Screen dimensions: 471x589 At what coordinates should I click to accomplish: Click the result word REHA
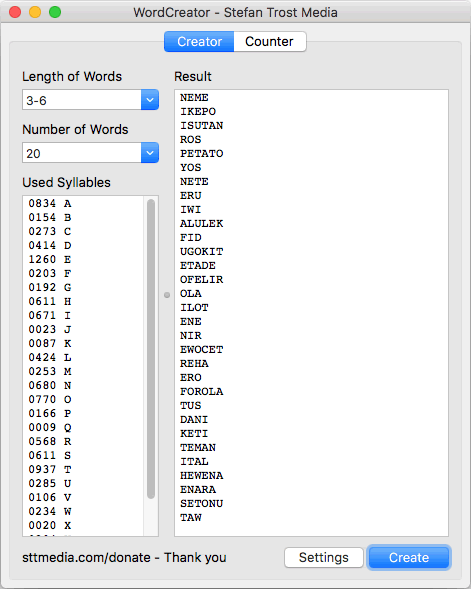[x=194, y=364]
